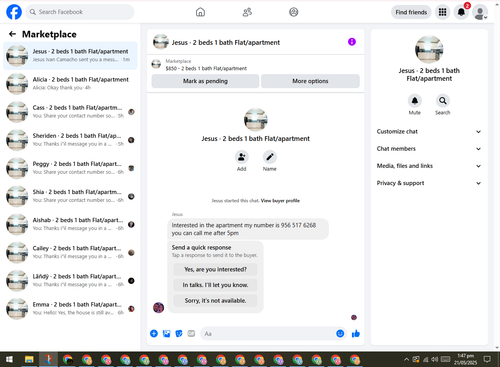Open the Groups icon in top bar
Image resolution: width=500 pixels, height=367 pixels.
(294, 12)
